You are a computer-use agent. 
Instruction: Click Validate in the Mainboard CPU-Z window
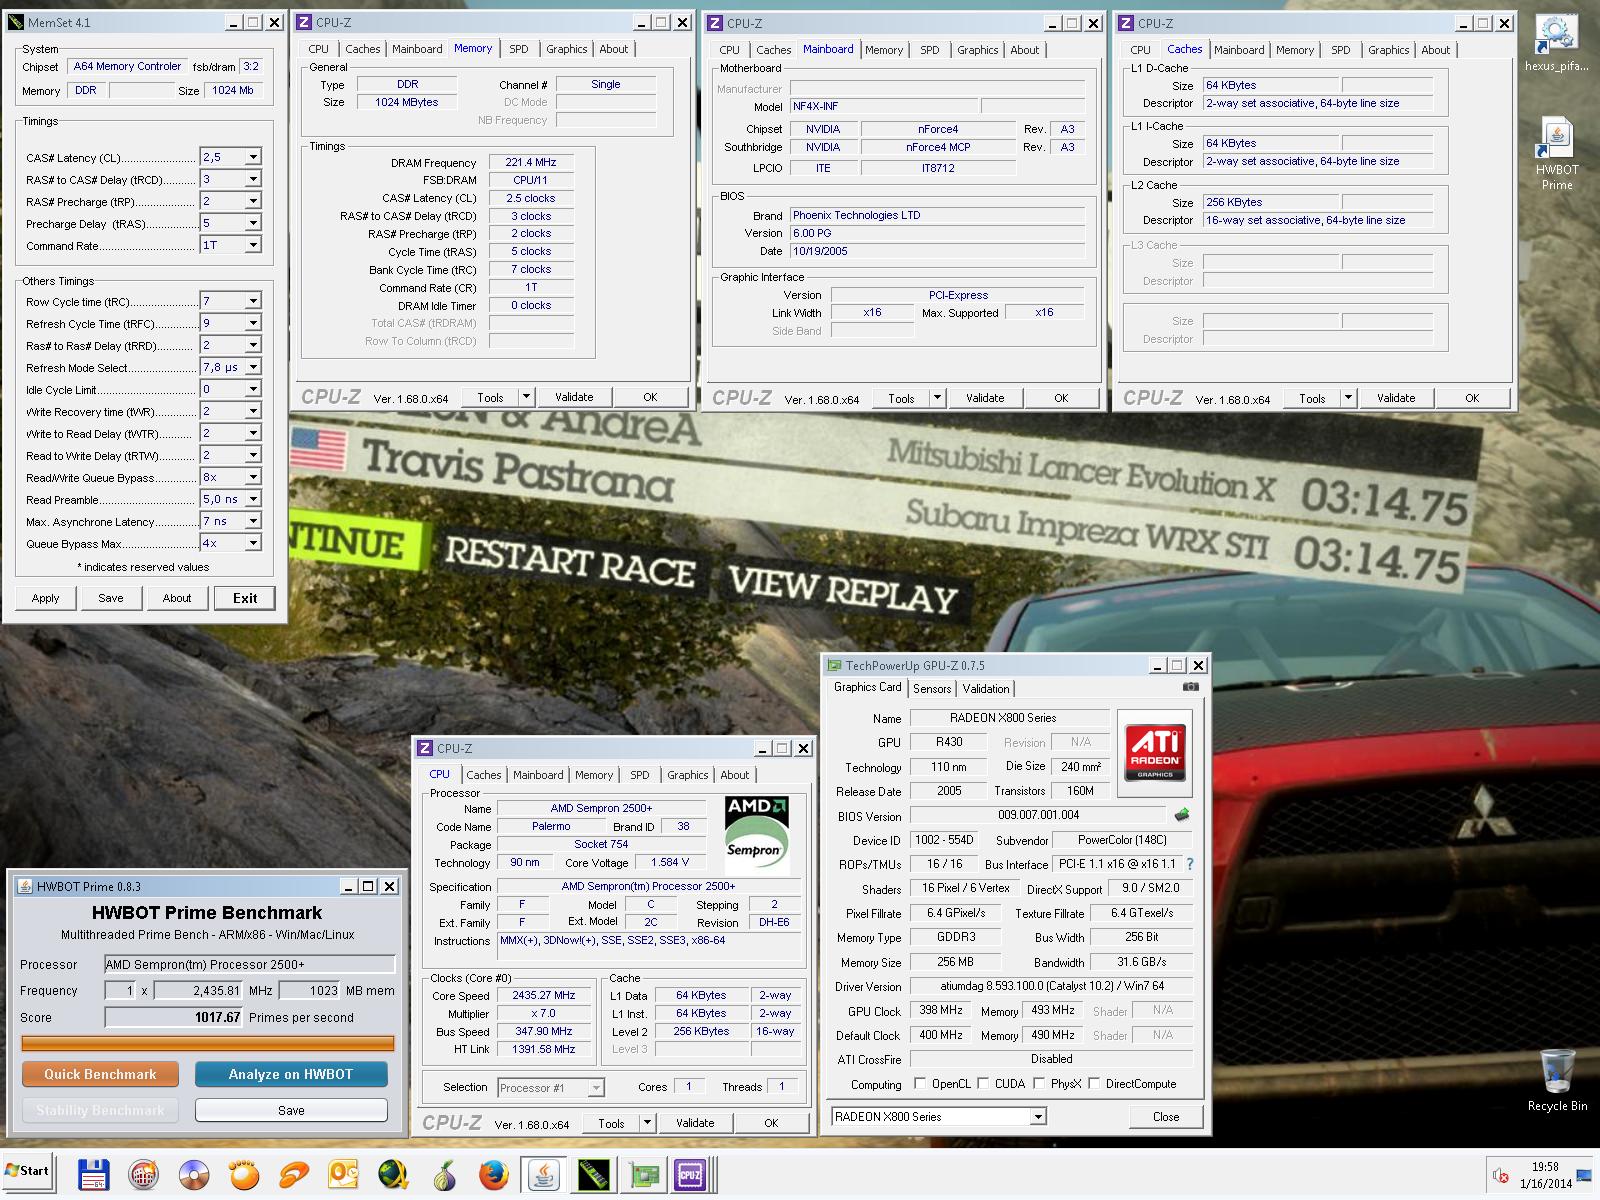point(985,398)
